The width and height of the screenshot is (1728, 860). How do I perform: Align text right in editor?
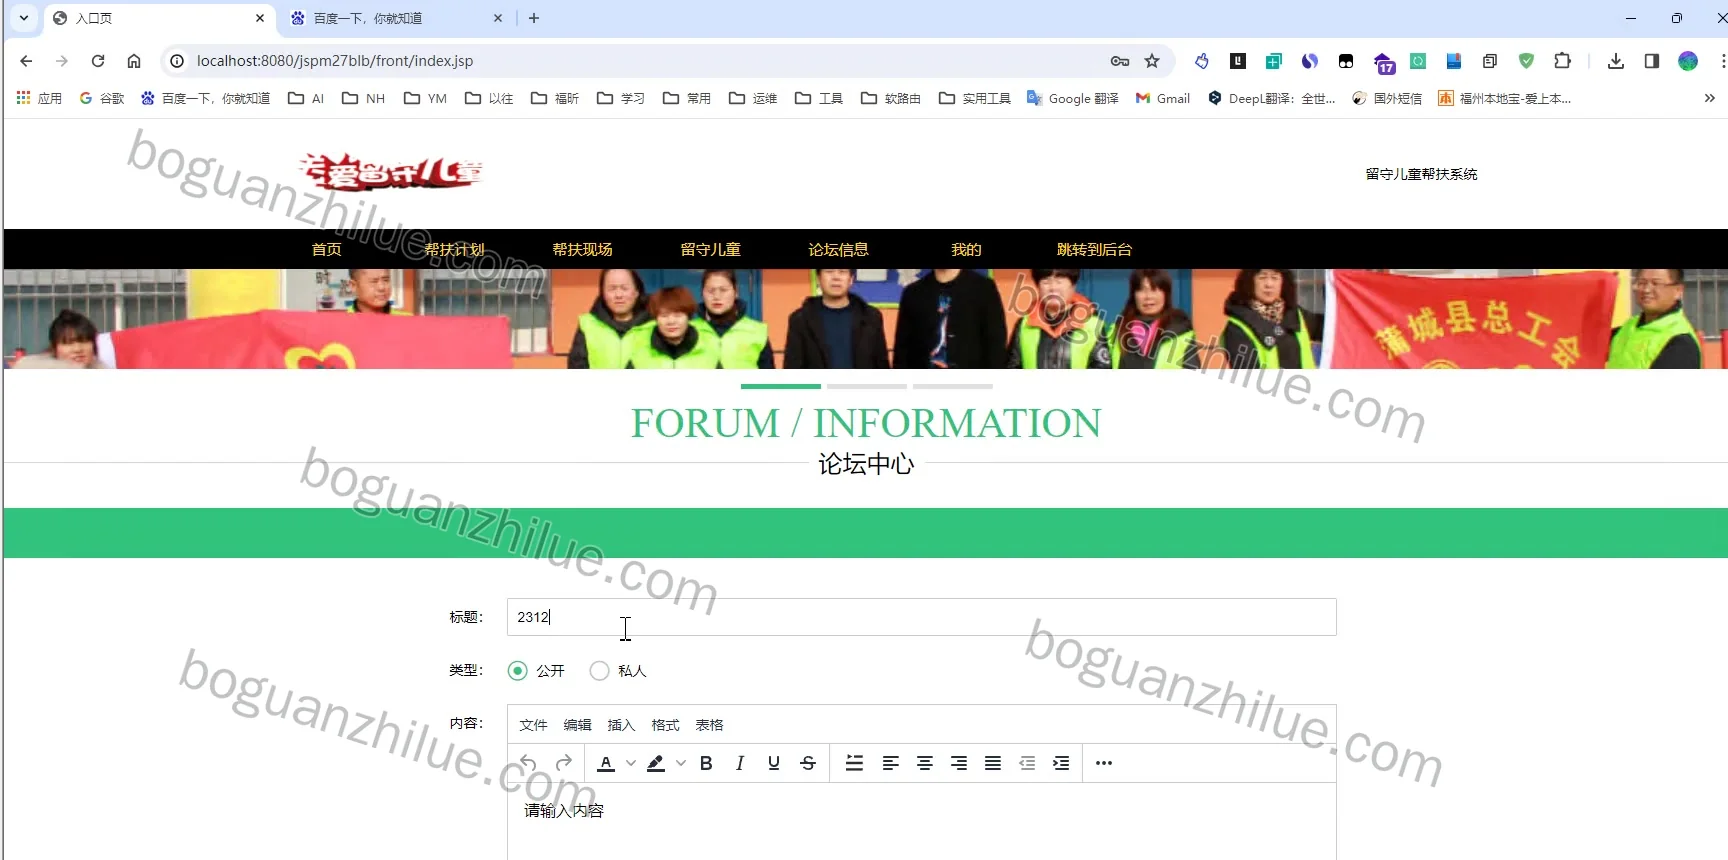pos(959,763)
